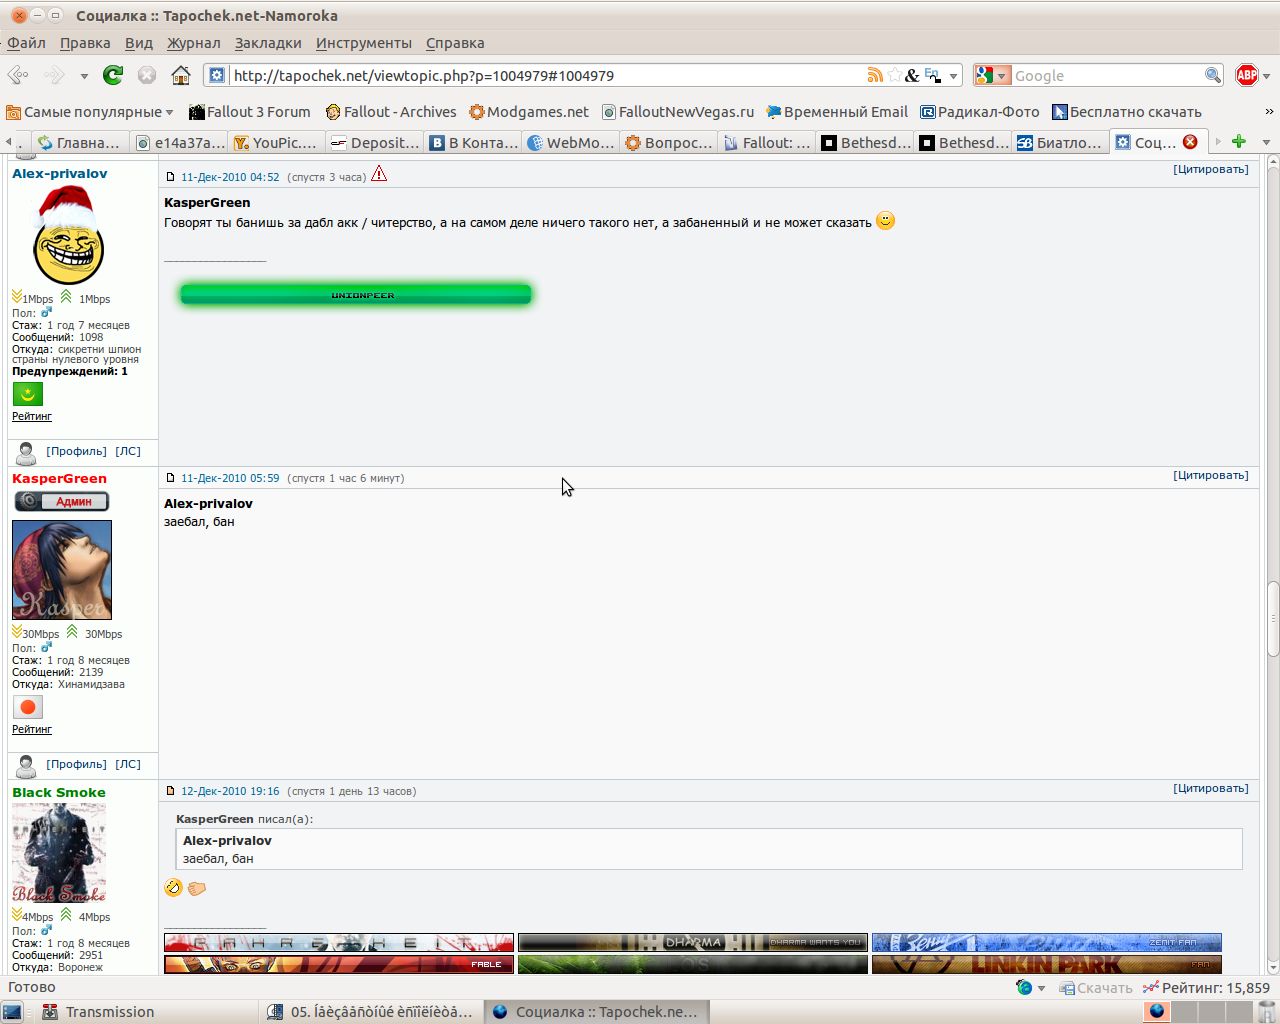The image size is (1280, 1024).
Task: Click the Home icon in the navigation toolbar
Action: coord(180,75)
